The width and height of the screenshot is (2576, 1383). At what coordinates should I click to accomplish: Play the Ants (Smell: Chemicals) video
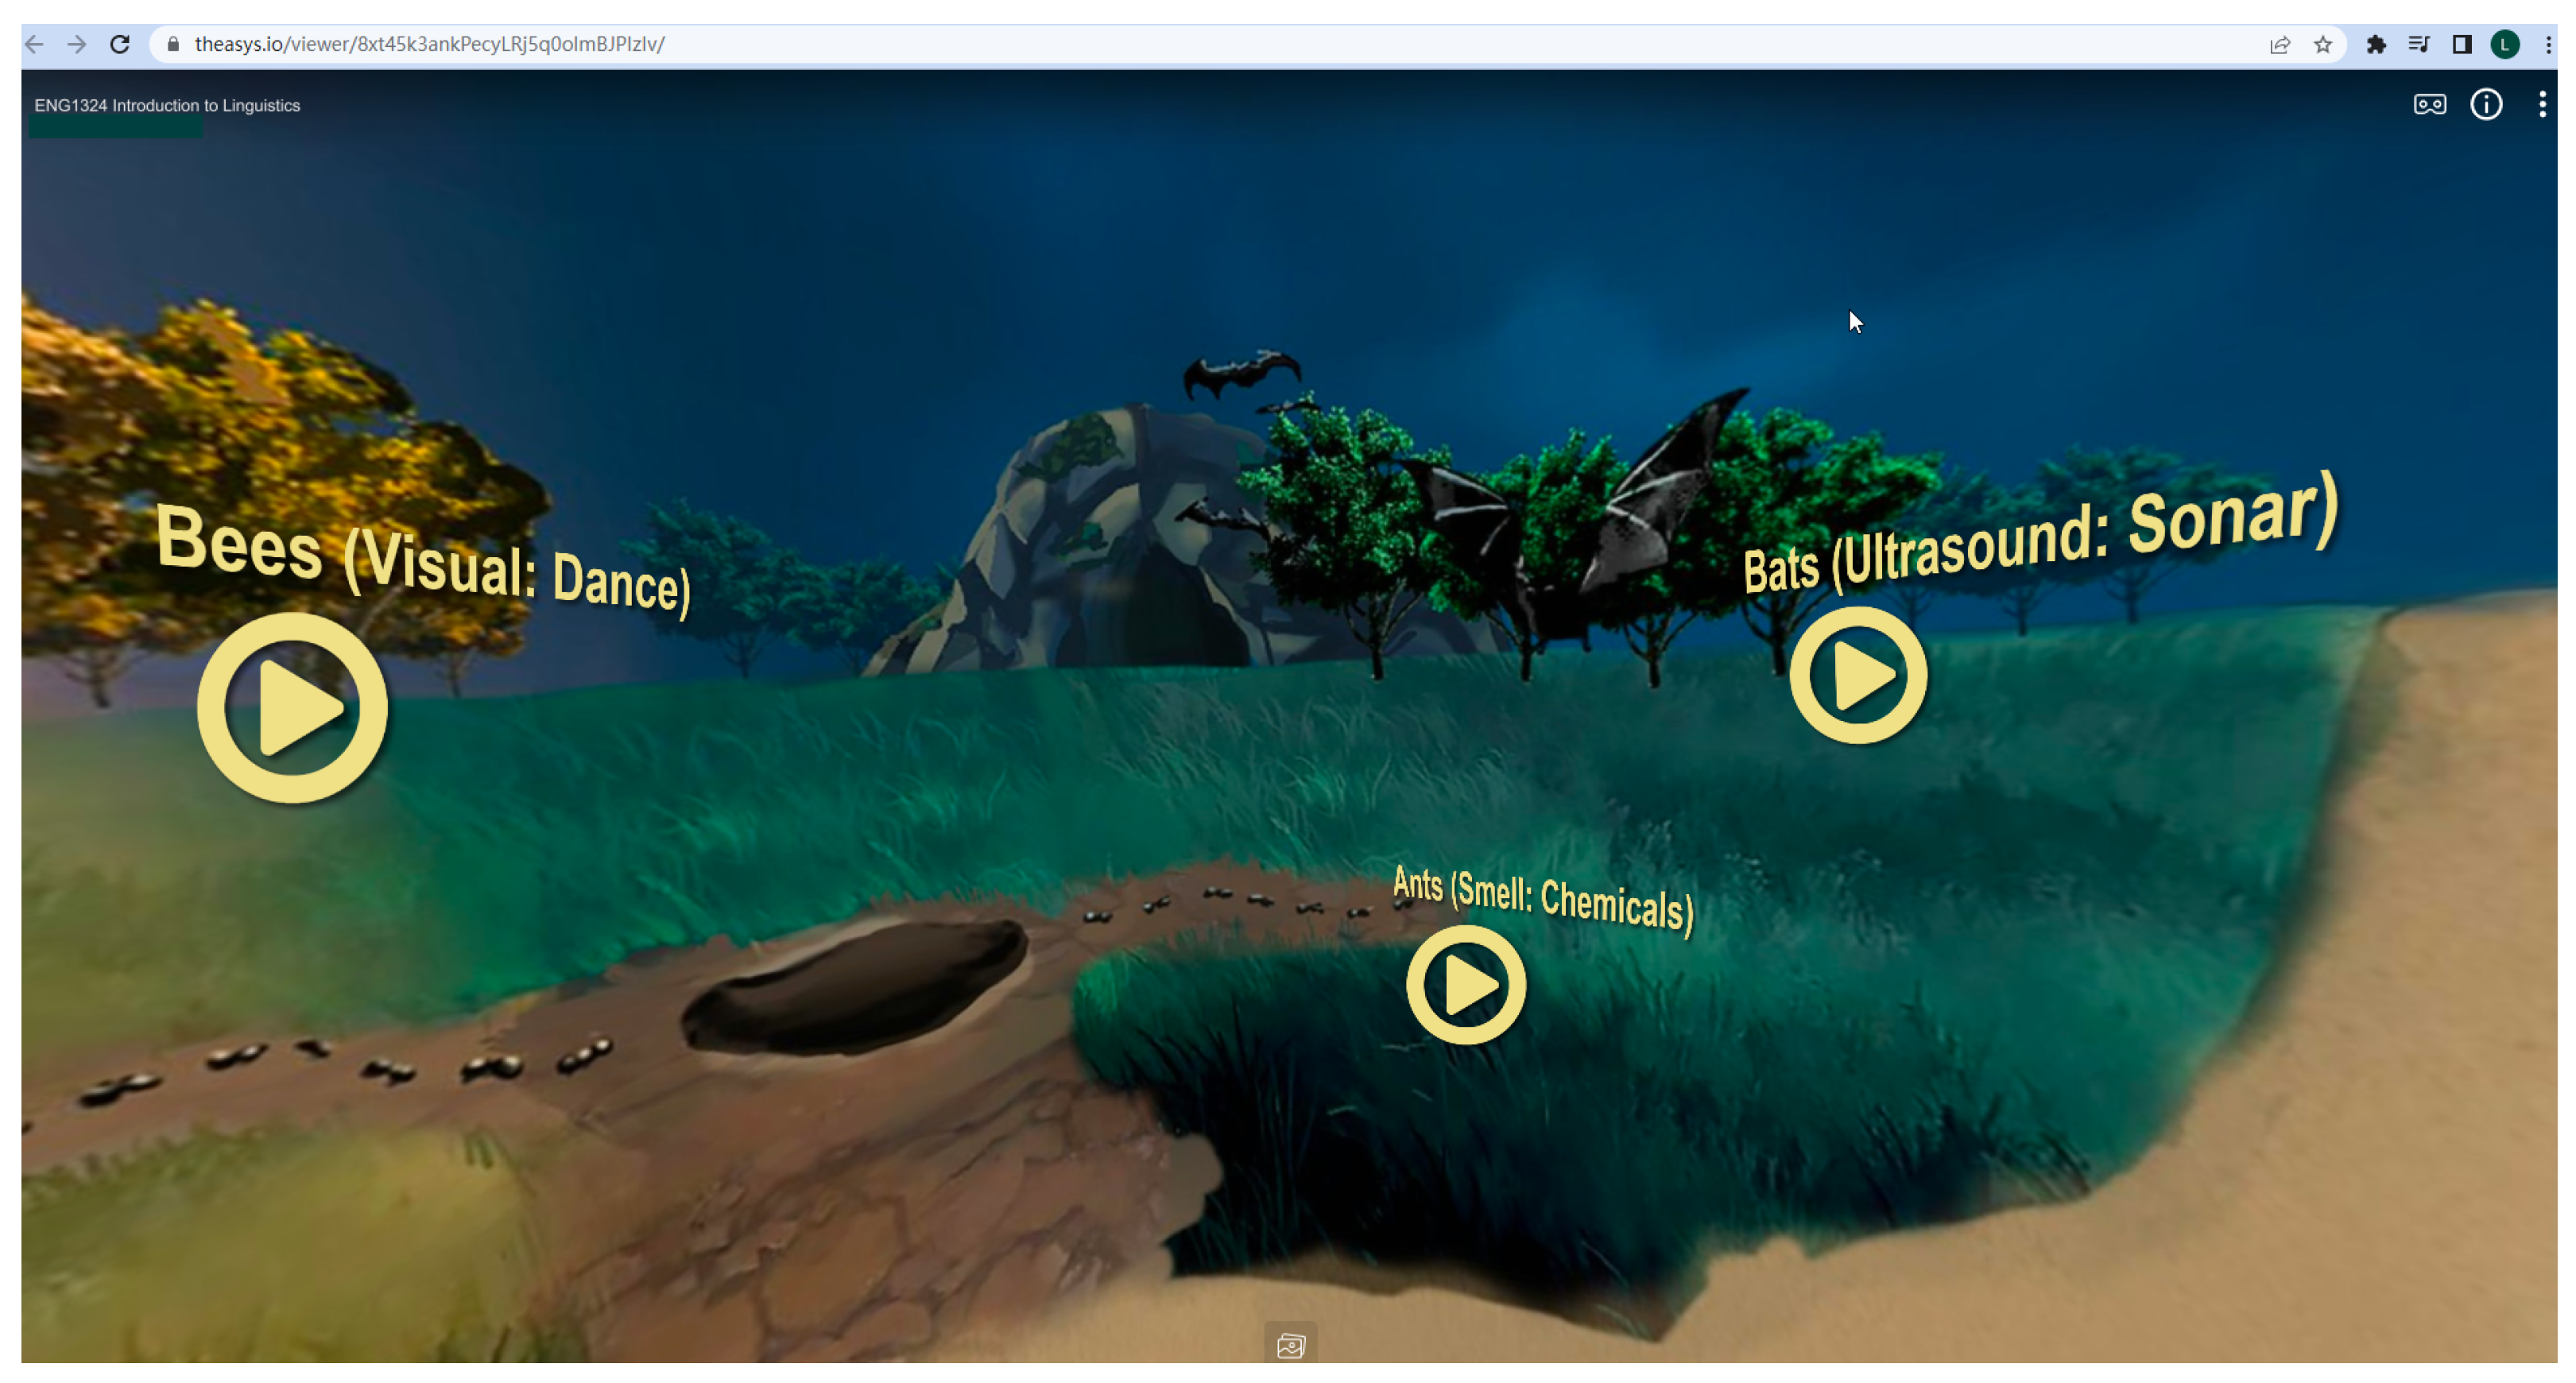point(1466,985)
